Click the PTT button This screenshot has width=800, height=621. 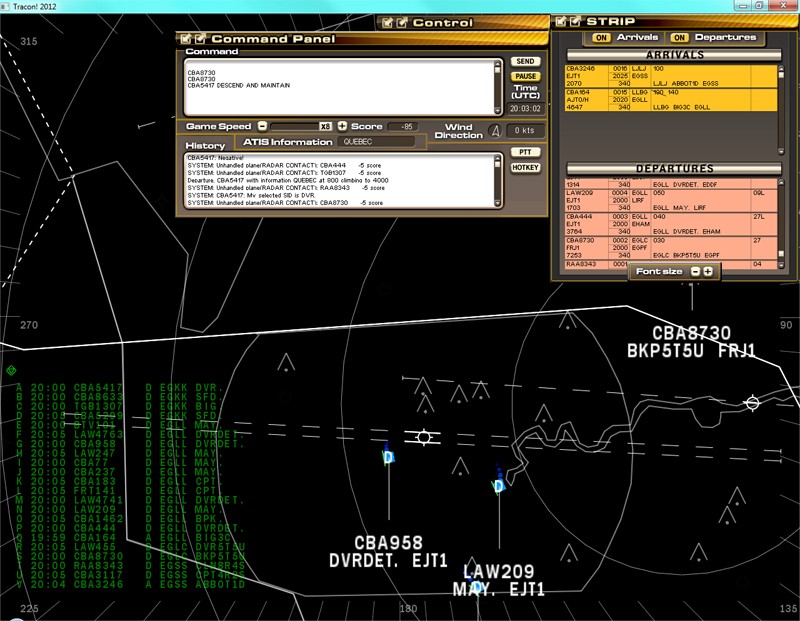tap(524, 152)
